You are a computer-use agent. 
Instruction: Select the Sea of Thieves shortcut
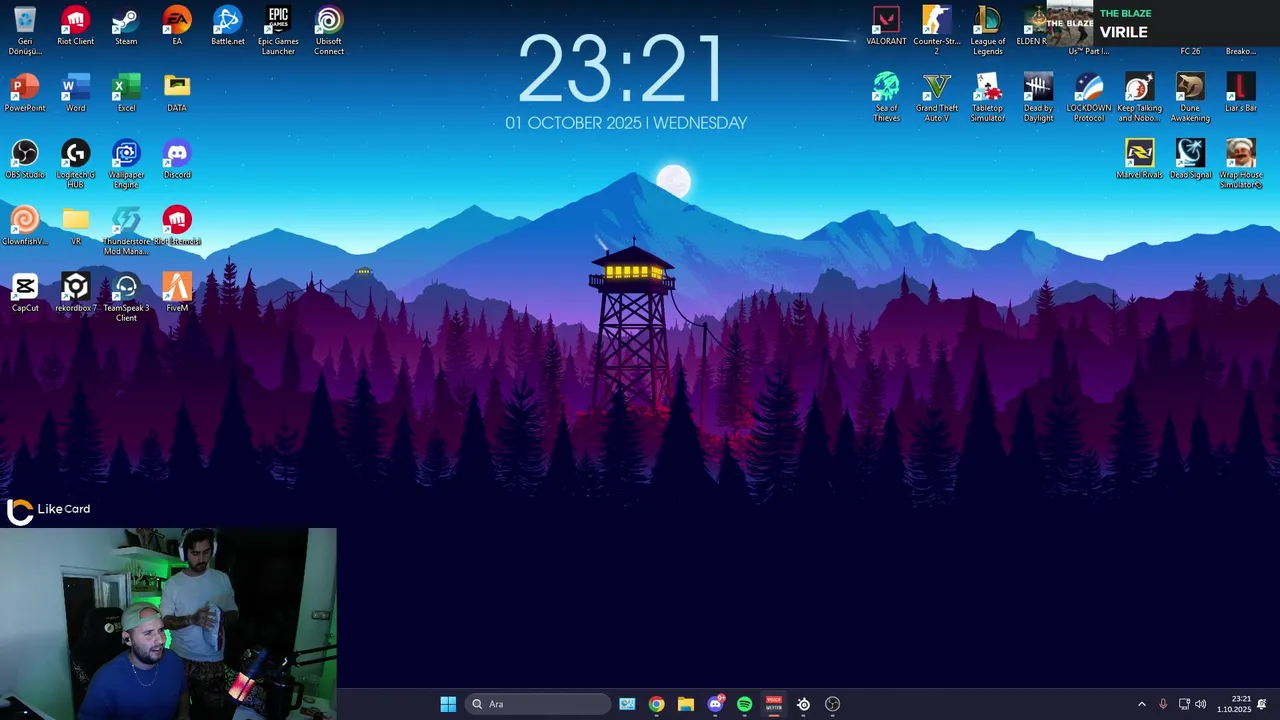pyautogui.click(x=886, y=98)
